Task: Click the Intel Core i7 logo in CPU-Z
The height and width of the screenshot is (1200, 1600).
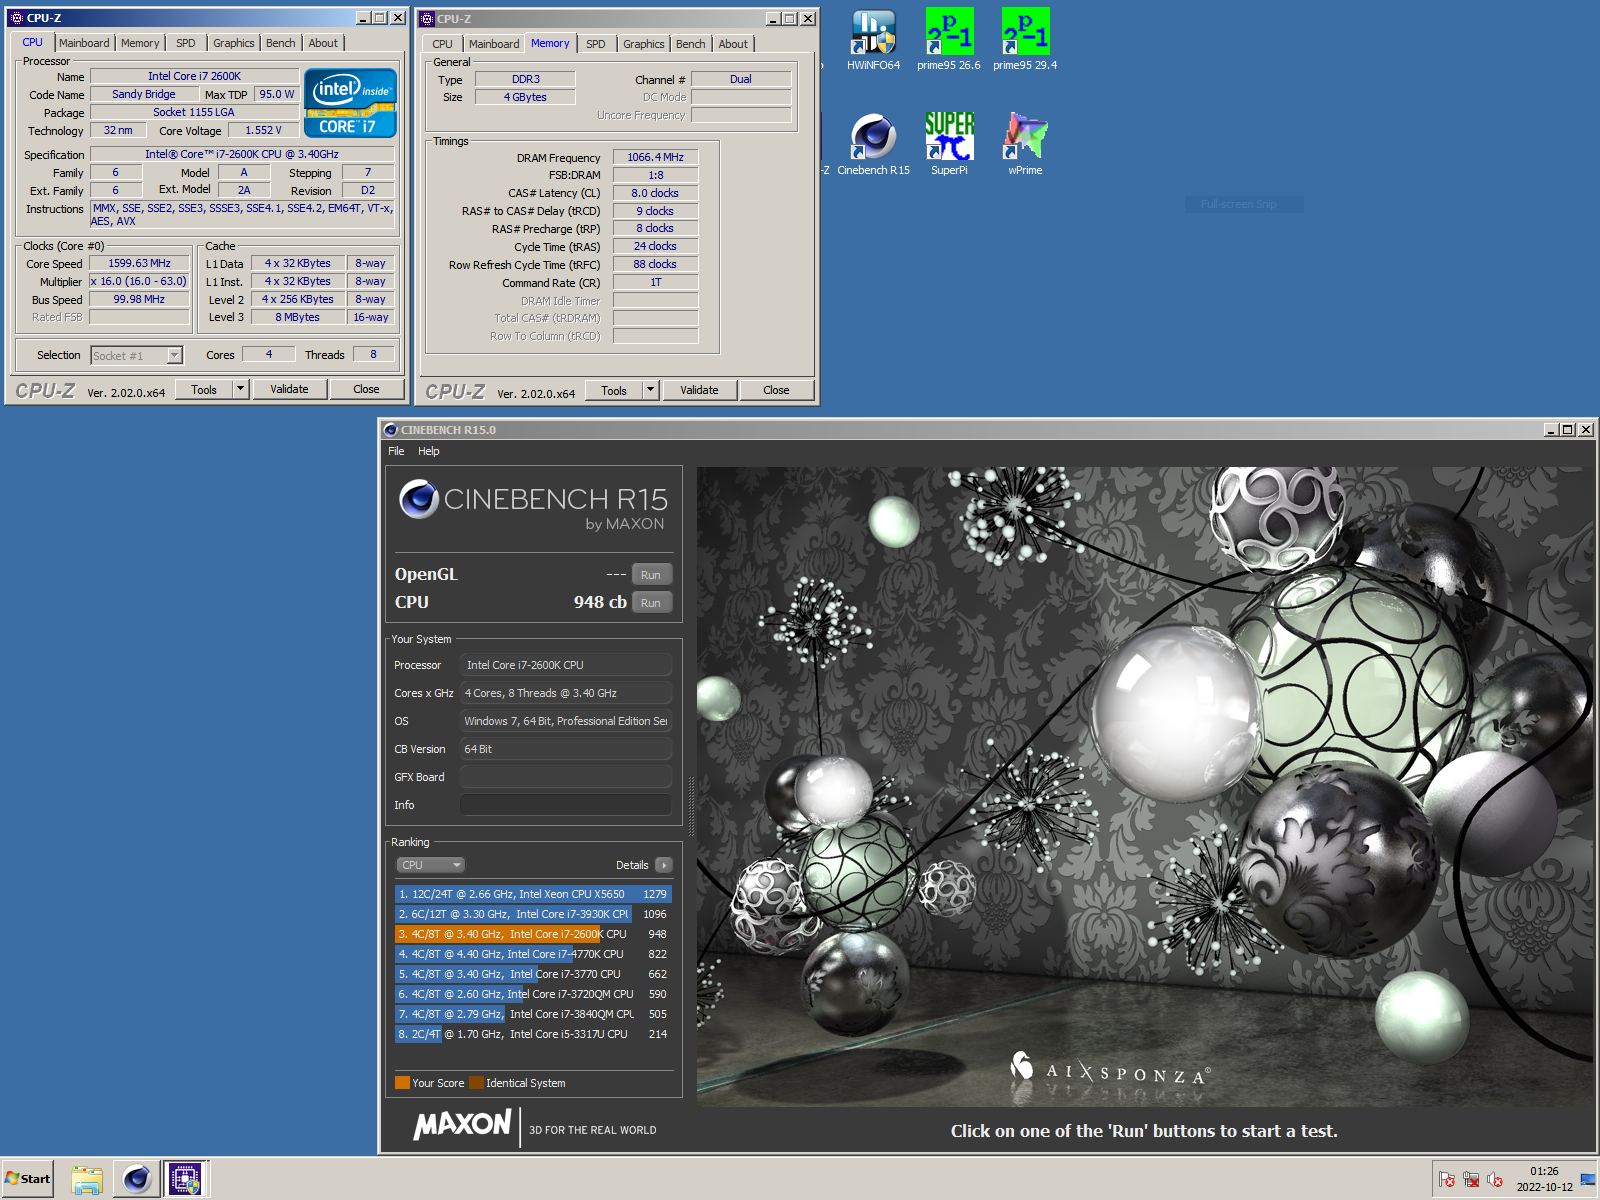Action: coord(350,103)
